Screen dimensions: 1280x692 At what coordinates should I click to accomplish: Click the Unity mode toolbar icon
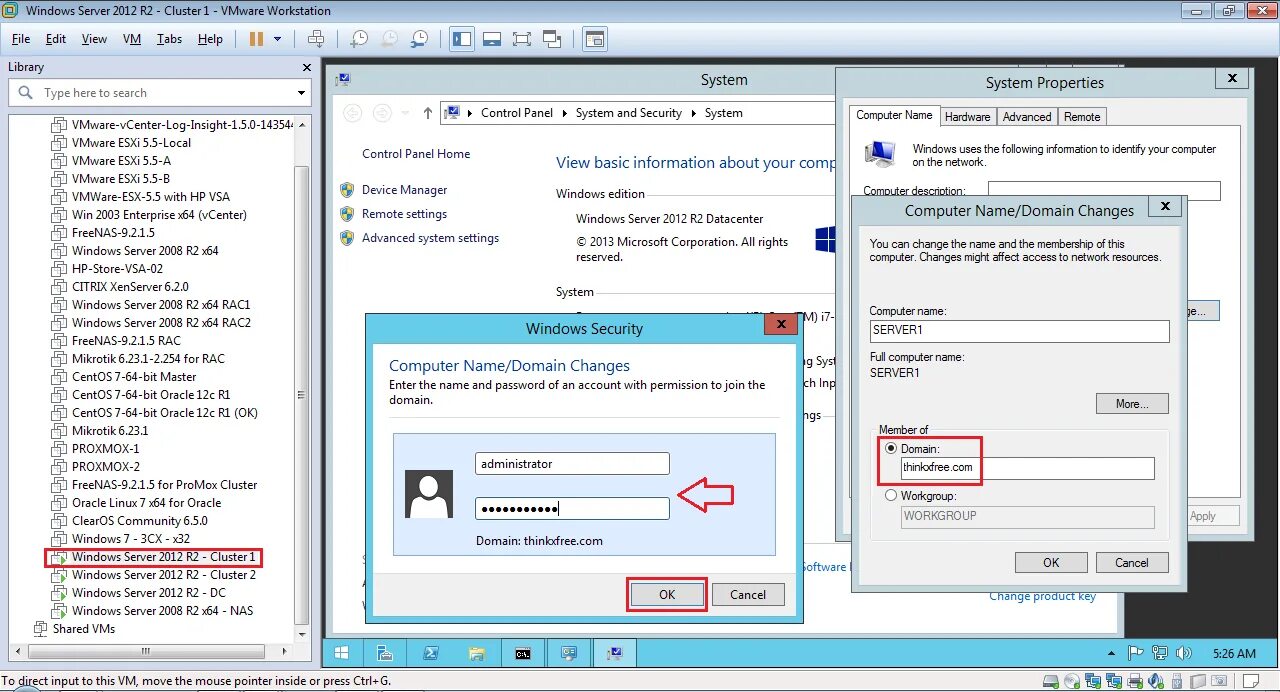[552, 39]
